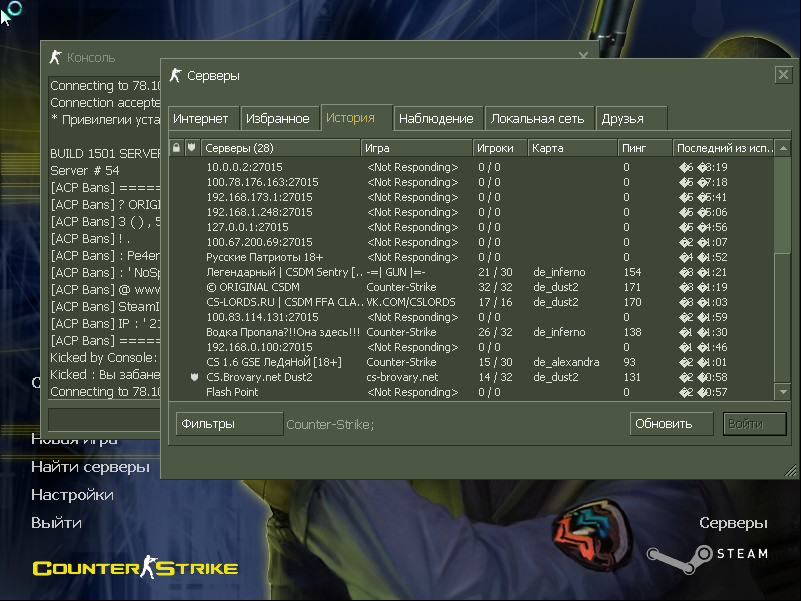The width and height of the screenshot is (801, 601).
Task: Select server 100.67.200.69:27015
Action: click(x=259, y=242)
